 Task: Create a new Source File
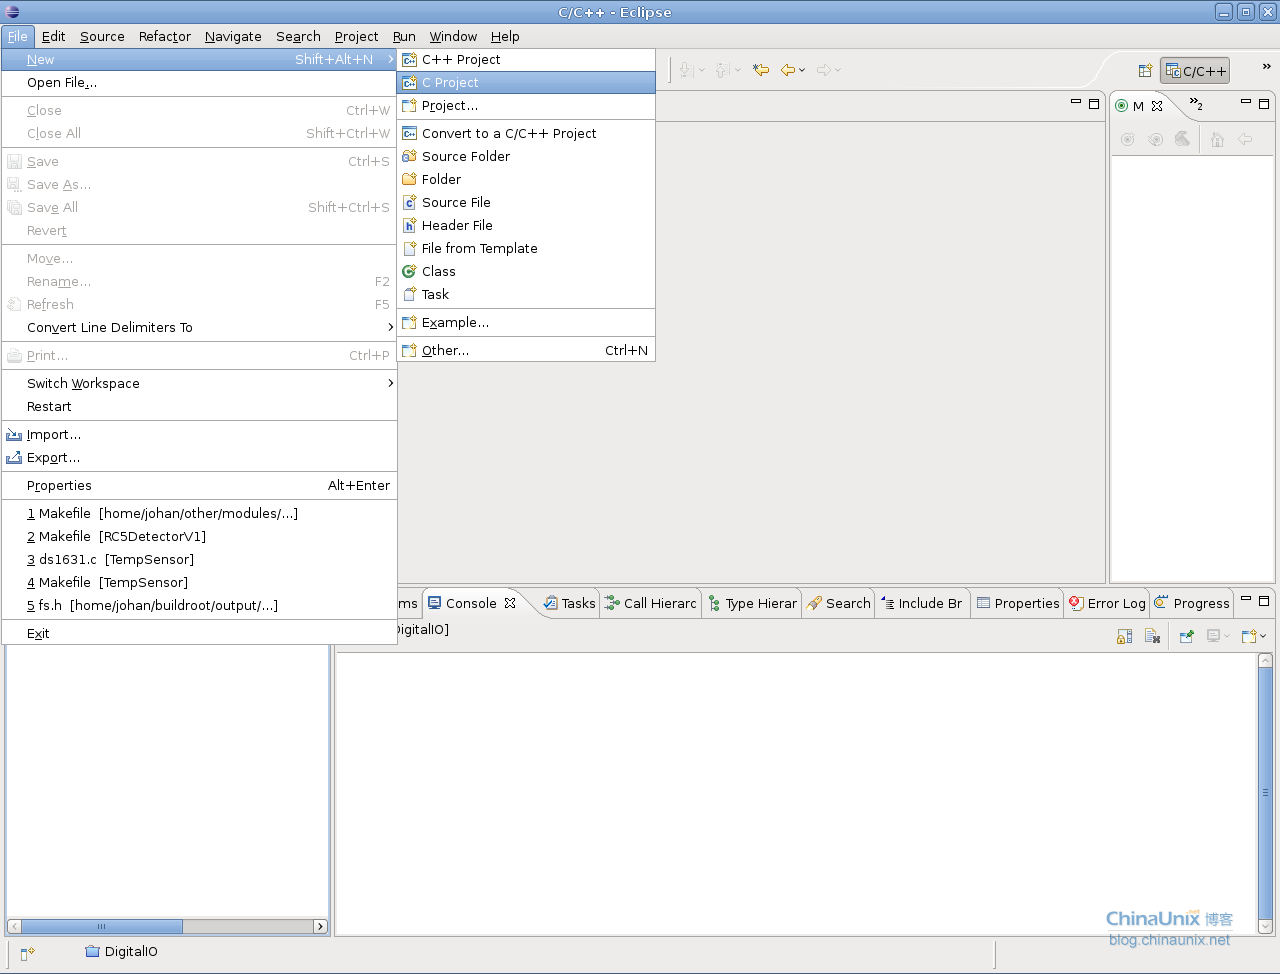point(526,202)
